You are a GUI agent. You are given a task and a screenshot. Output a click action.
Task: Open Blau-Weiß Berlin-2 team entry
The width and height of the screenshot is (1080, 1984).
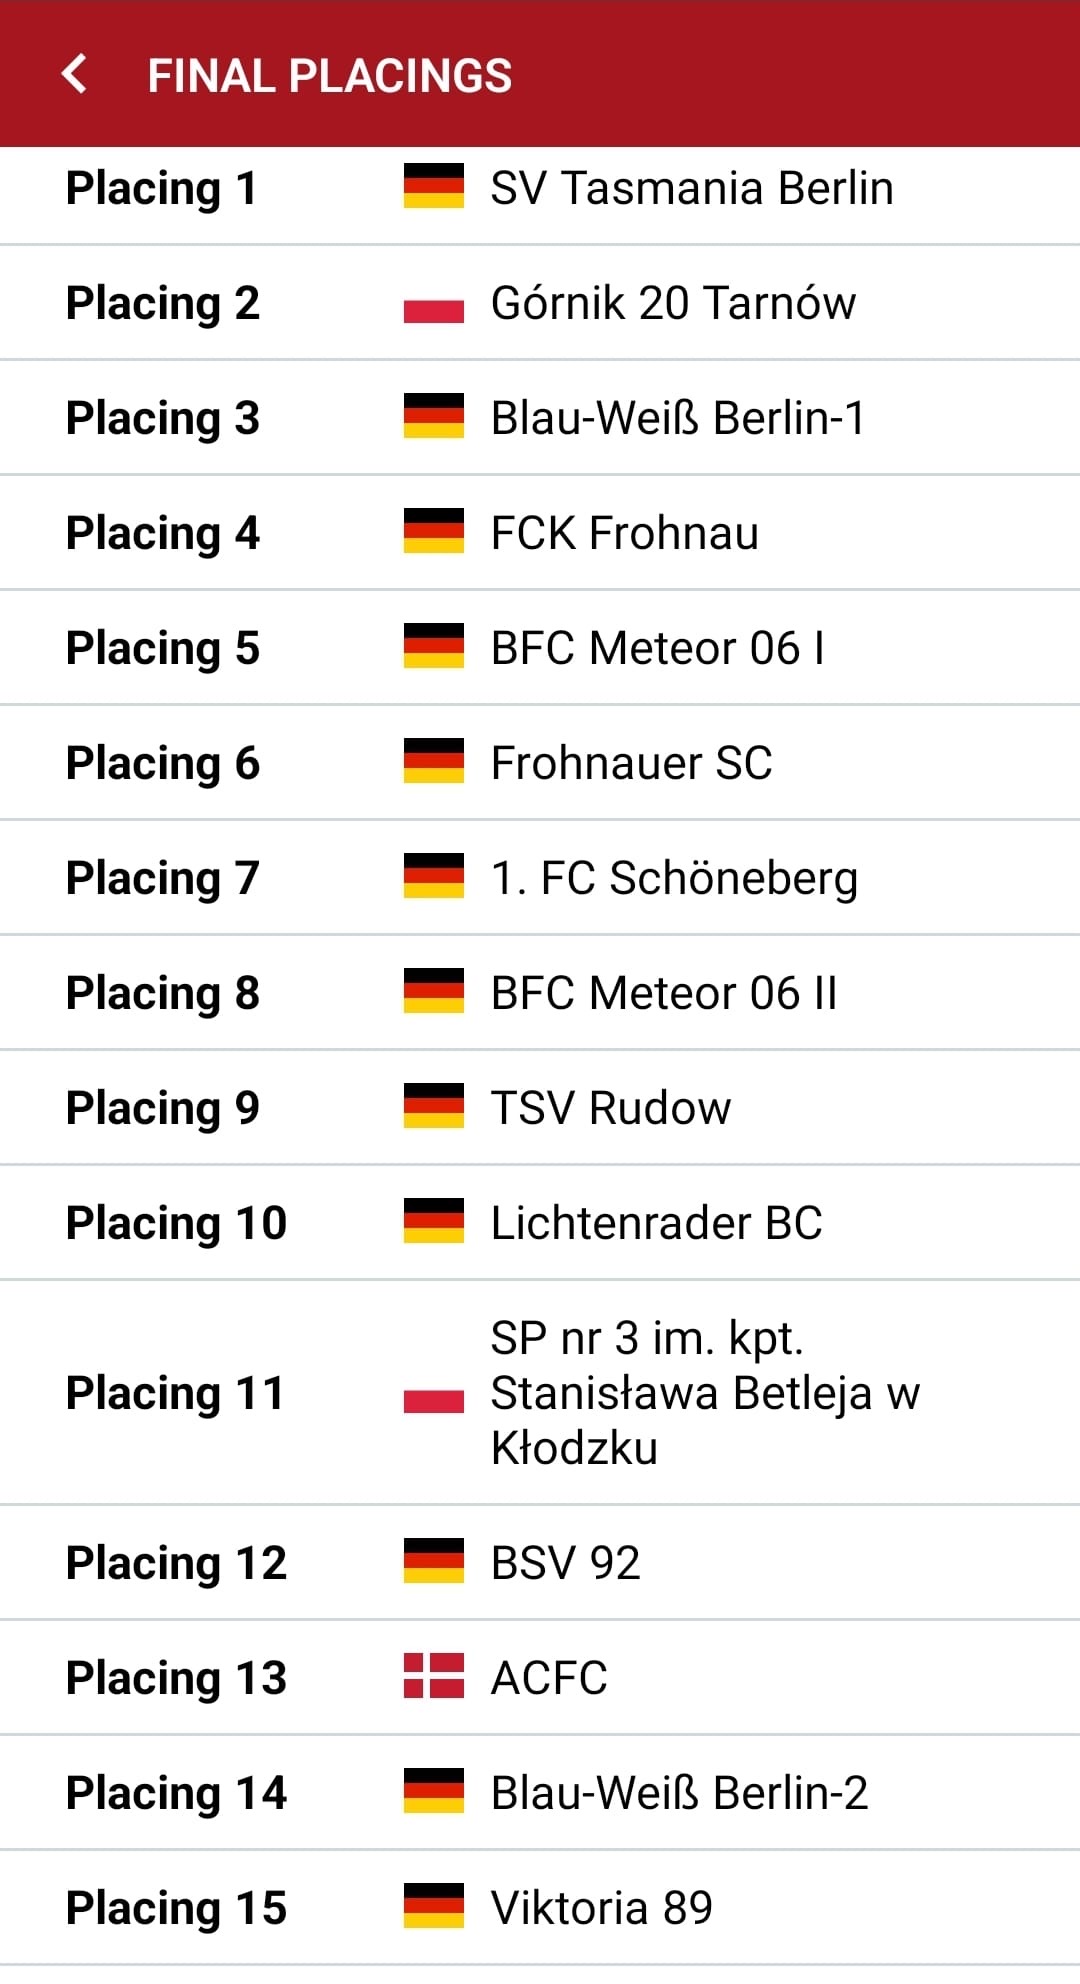(679, 1793)
